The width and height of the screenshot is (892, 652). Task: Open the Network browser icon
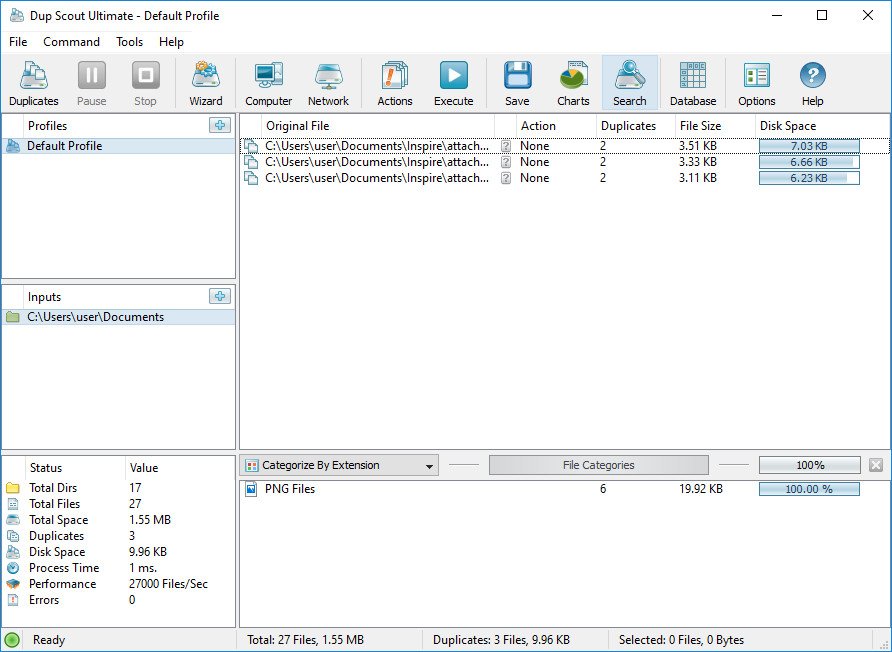(329, 82)
